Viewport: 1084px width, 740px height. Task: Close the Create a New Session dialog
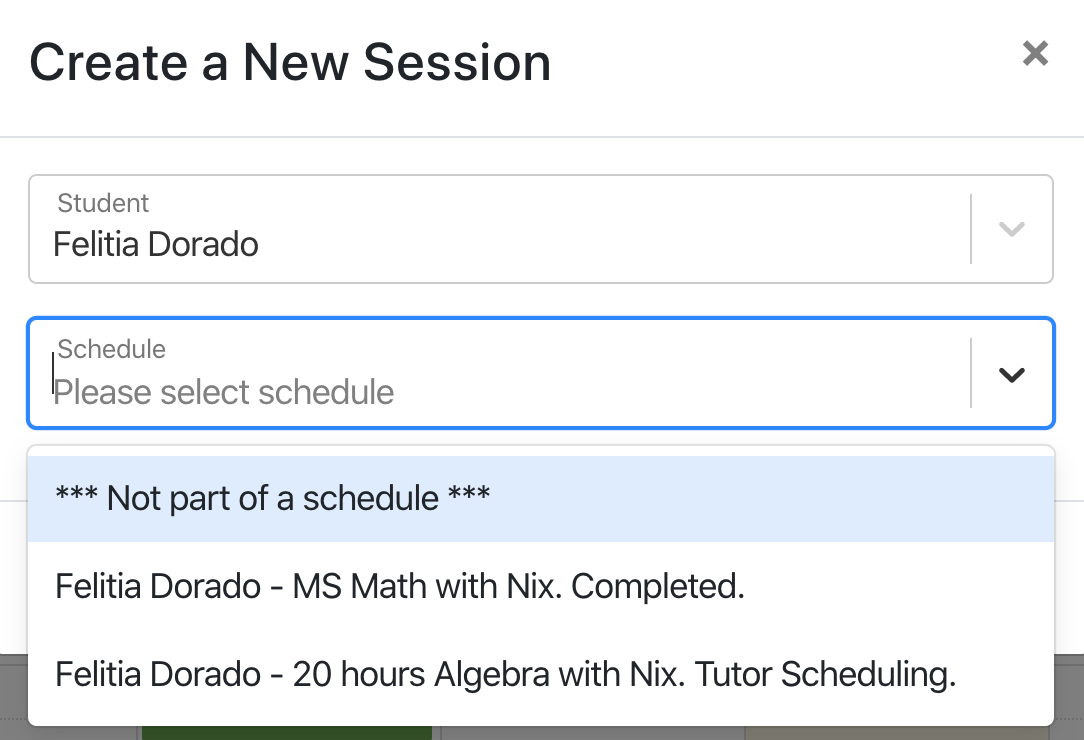tap(1035, 54)
